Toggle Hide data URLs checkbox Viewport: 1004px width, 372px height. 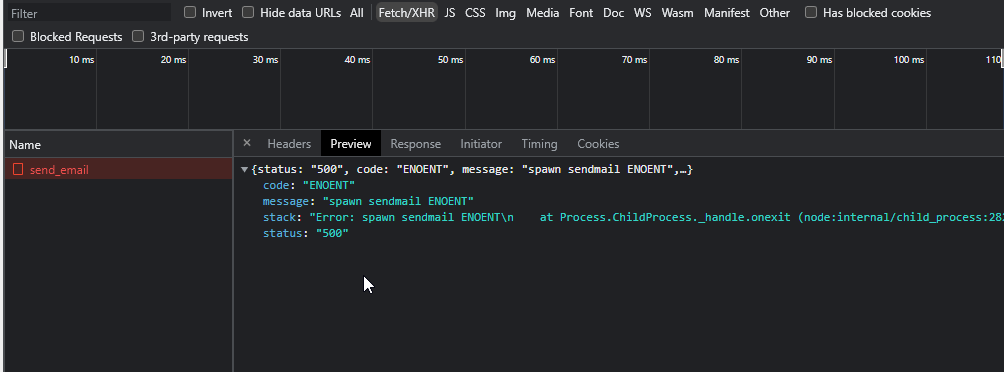coord(248,12)
